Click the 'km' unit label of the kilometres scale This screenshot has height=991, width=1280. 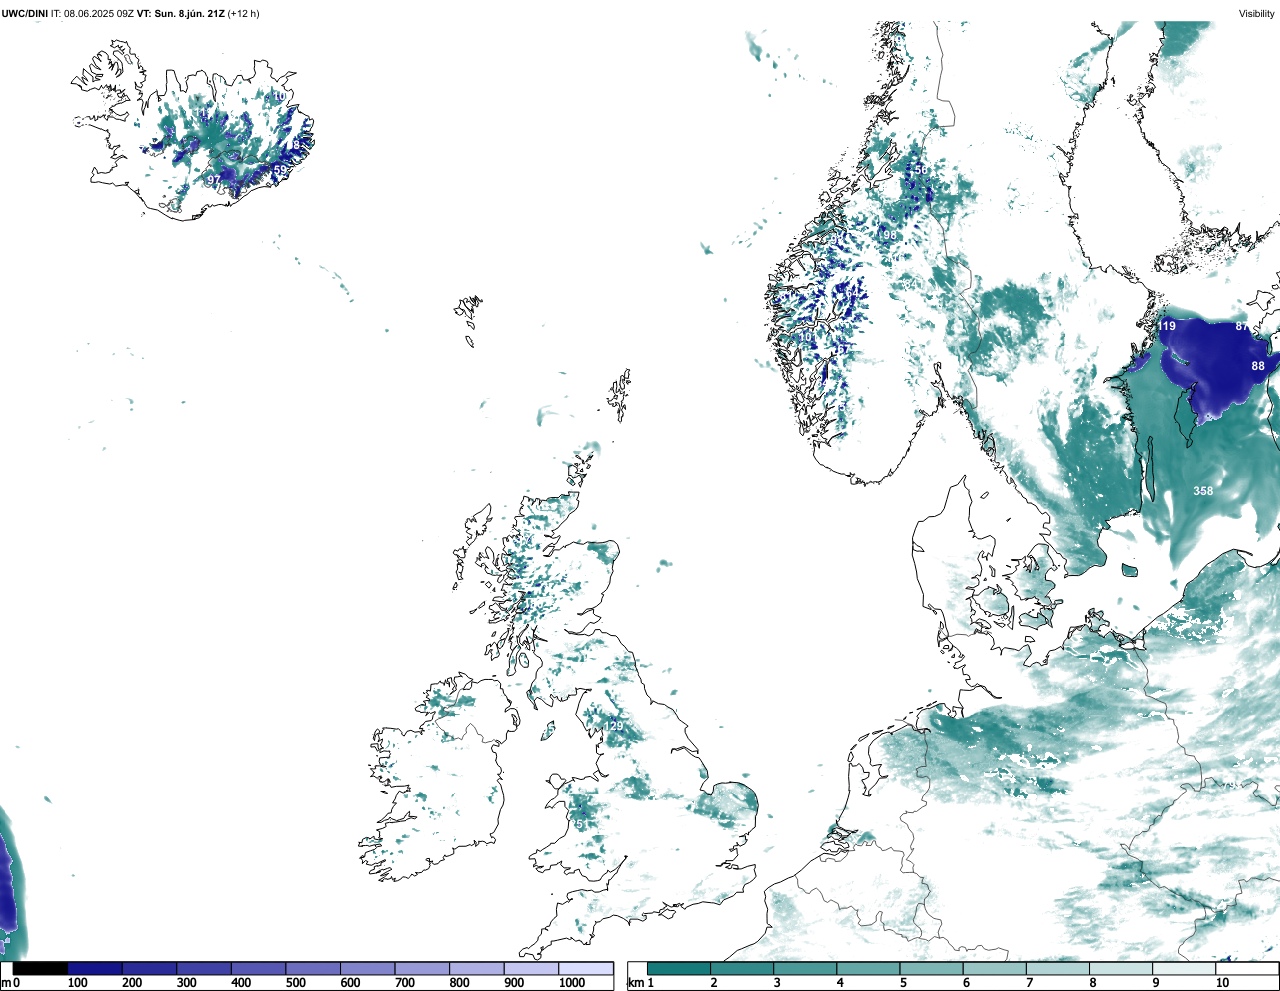point(635,983)
